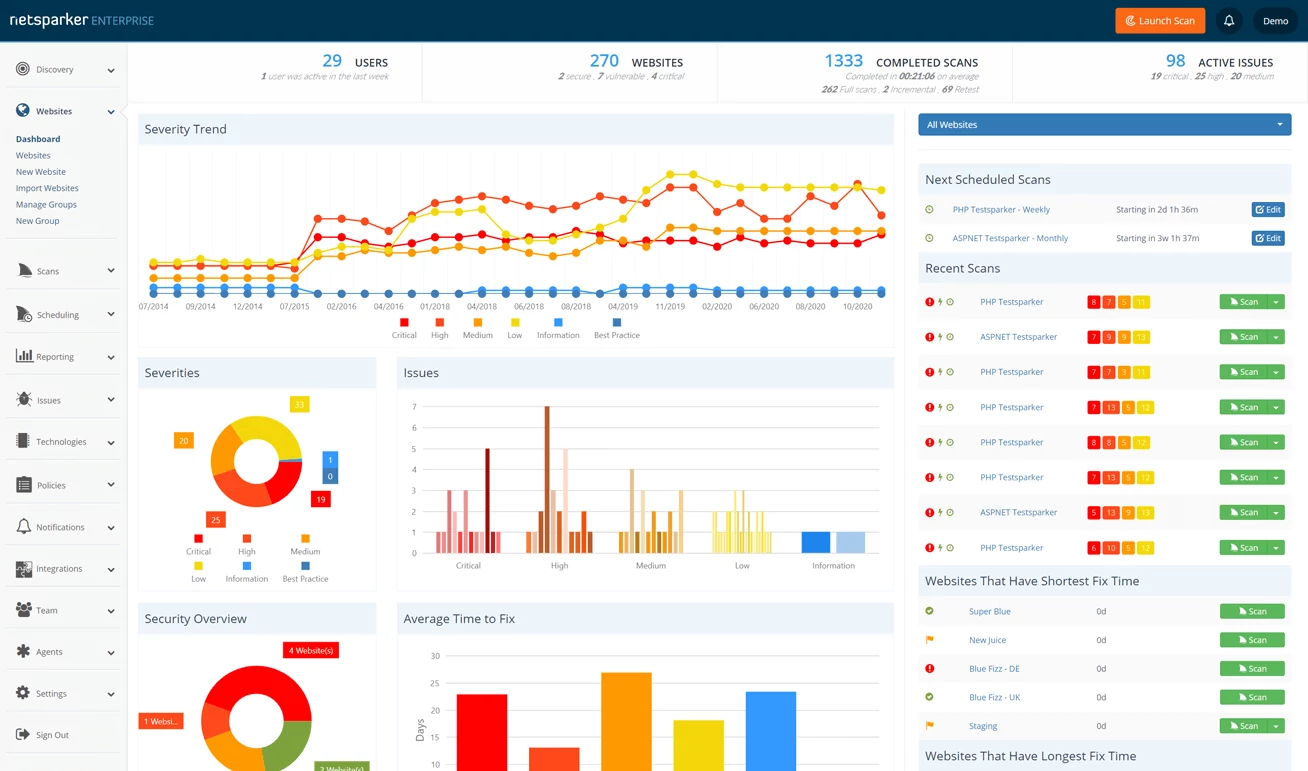
Task: Click the Discovery sidebar icon
Action: pos(23,69)
